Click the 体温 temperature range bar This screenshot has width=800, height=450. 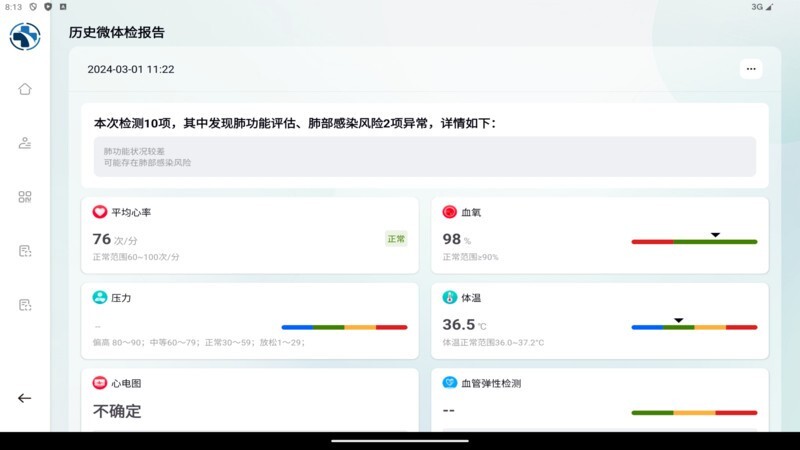click(694, 327)
